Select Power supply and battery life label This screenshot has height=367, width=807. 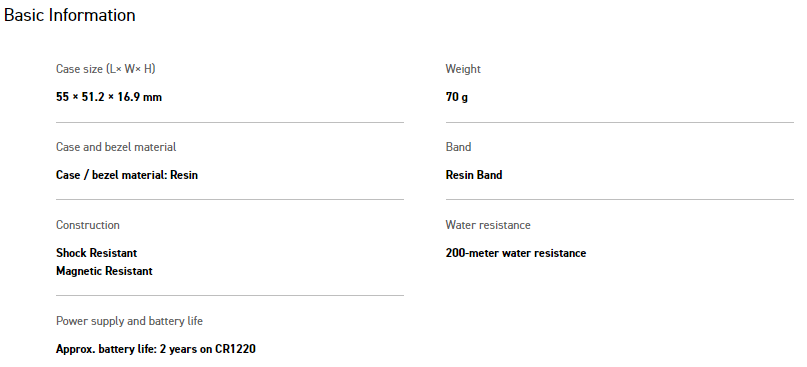(x=129, y=321)
